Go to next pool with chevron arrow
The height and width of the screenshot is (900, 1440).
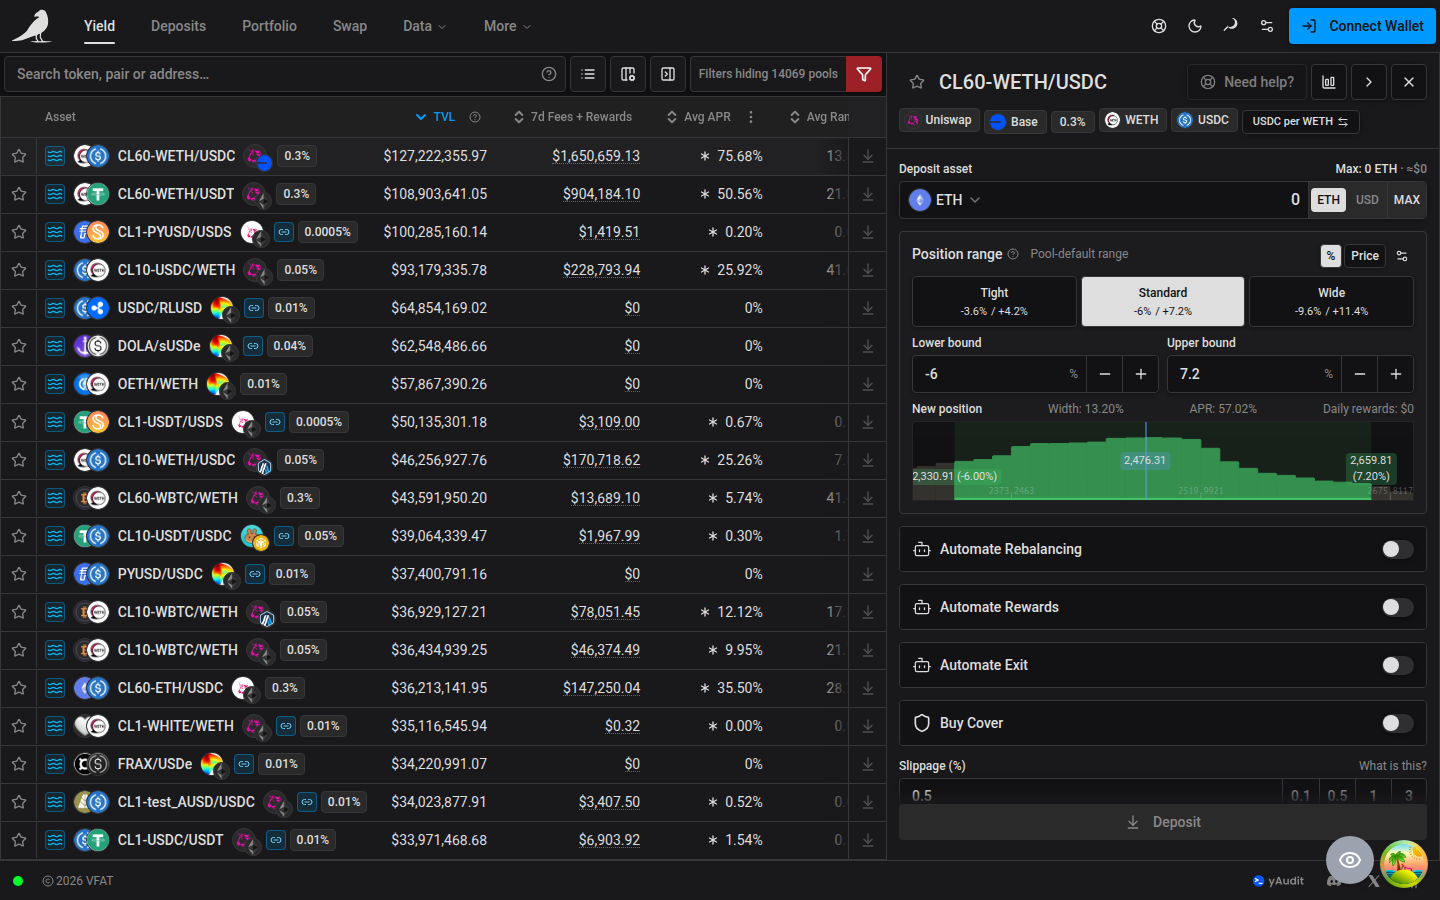click(1369, 82)
